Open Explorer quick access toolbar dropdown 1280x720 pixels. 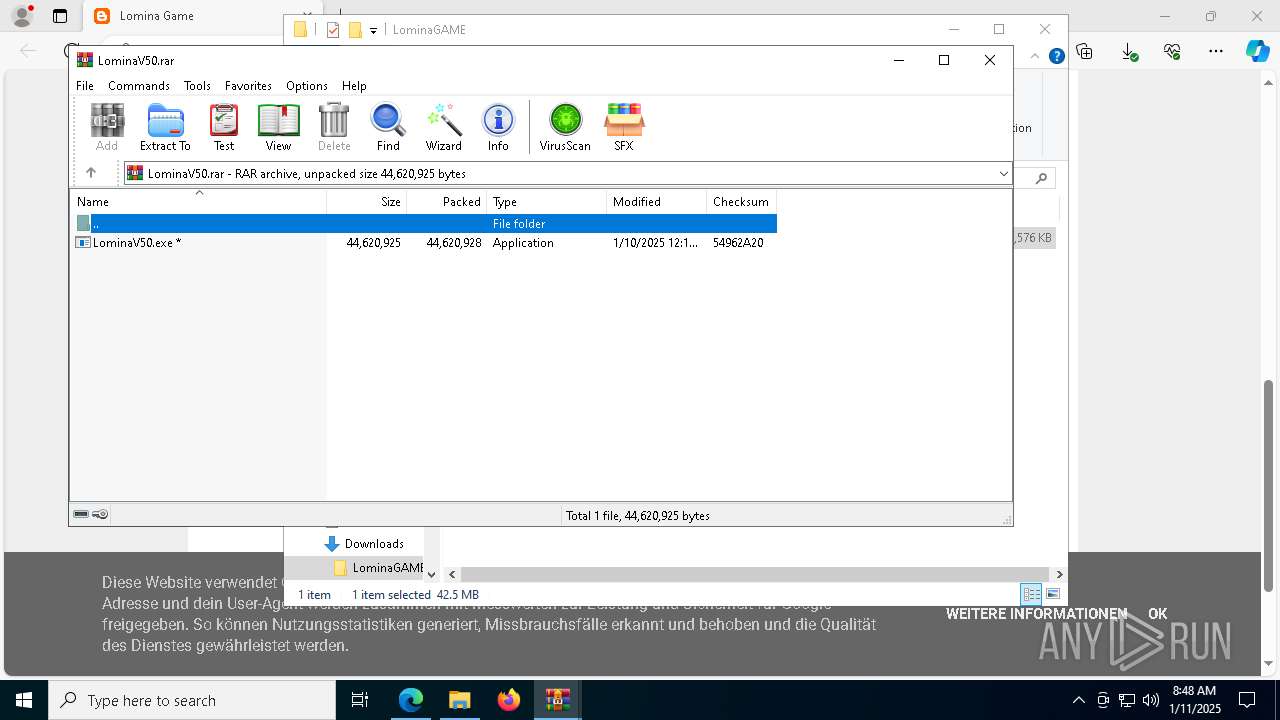point(373,30)
